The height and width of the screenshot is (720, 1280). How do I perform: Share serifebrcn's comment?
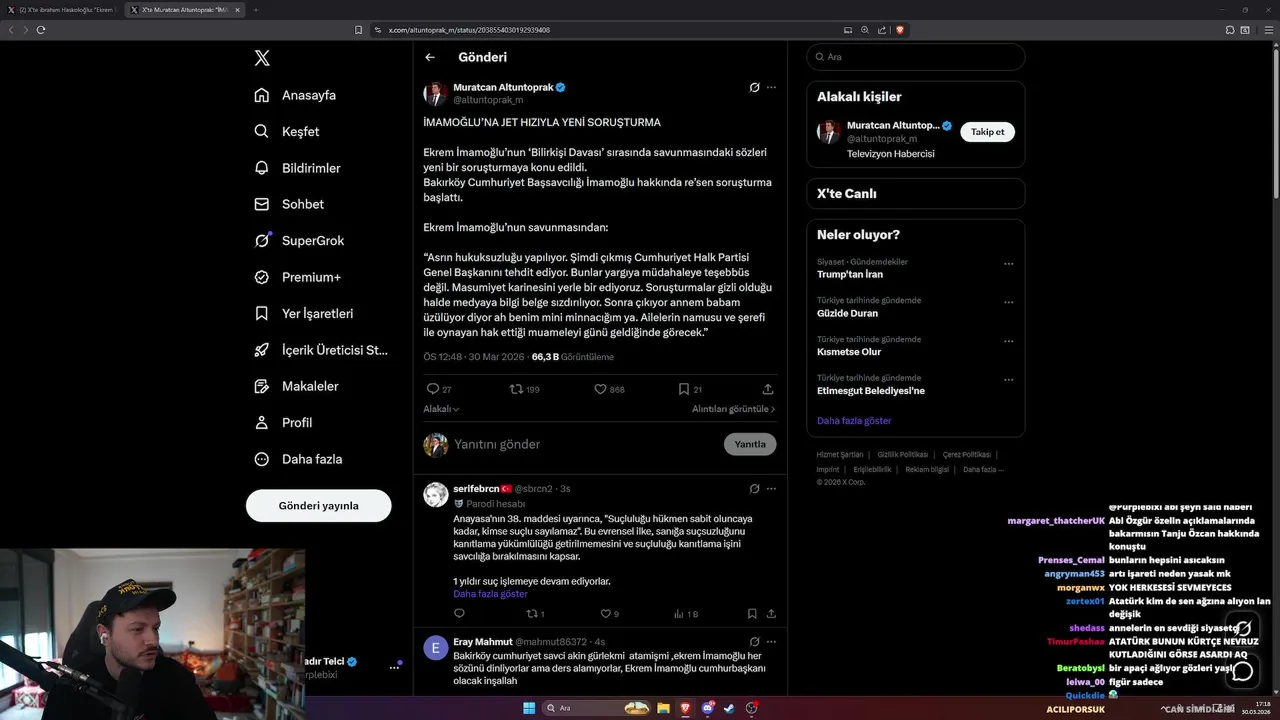coord(771,614)
